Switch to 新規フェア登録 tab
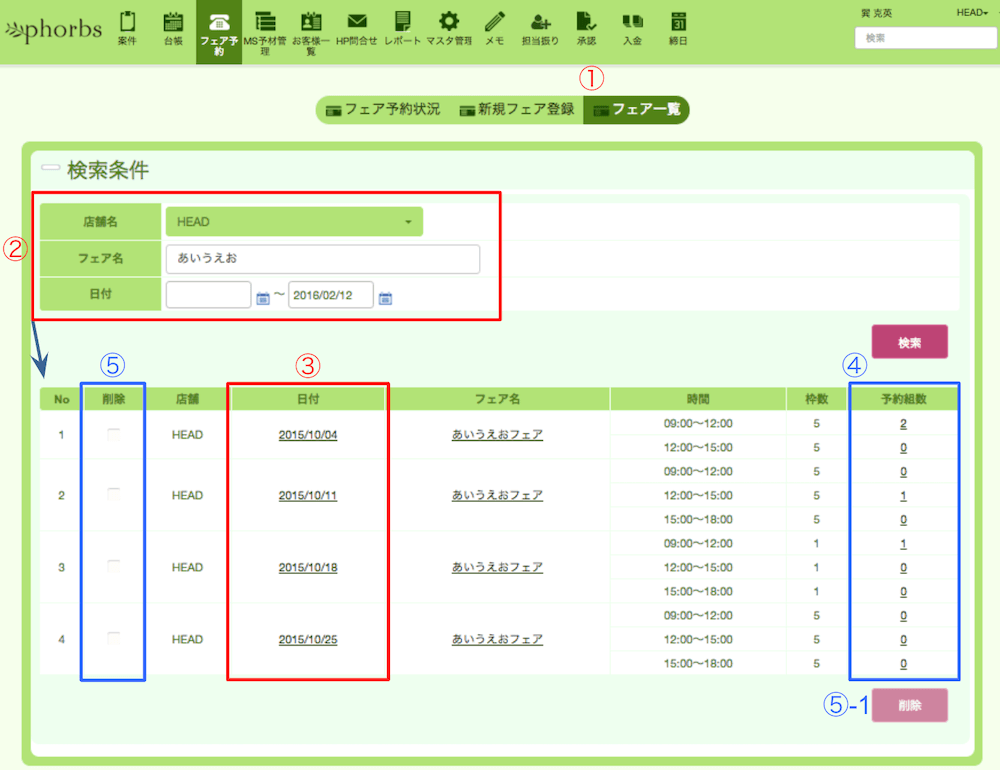The width and height of the screenshot is (1000, 770). point(517,110)
